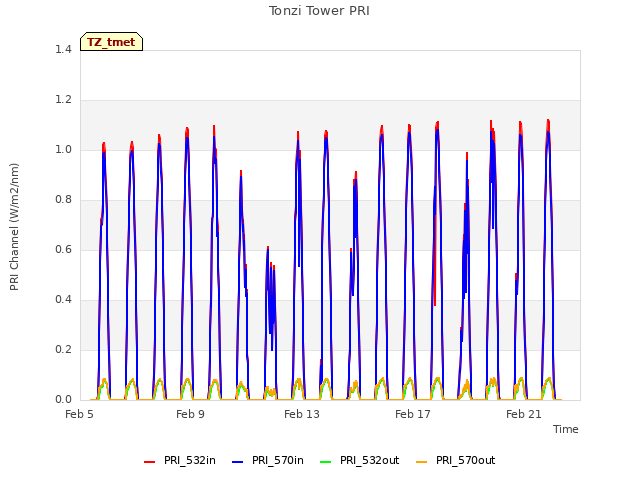Click the orange PRI_570out legend swatch
This screenshot has height=480, width=640.
(x=422, y=462)
